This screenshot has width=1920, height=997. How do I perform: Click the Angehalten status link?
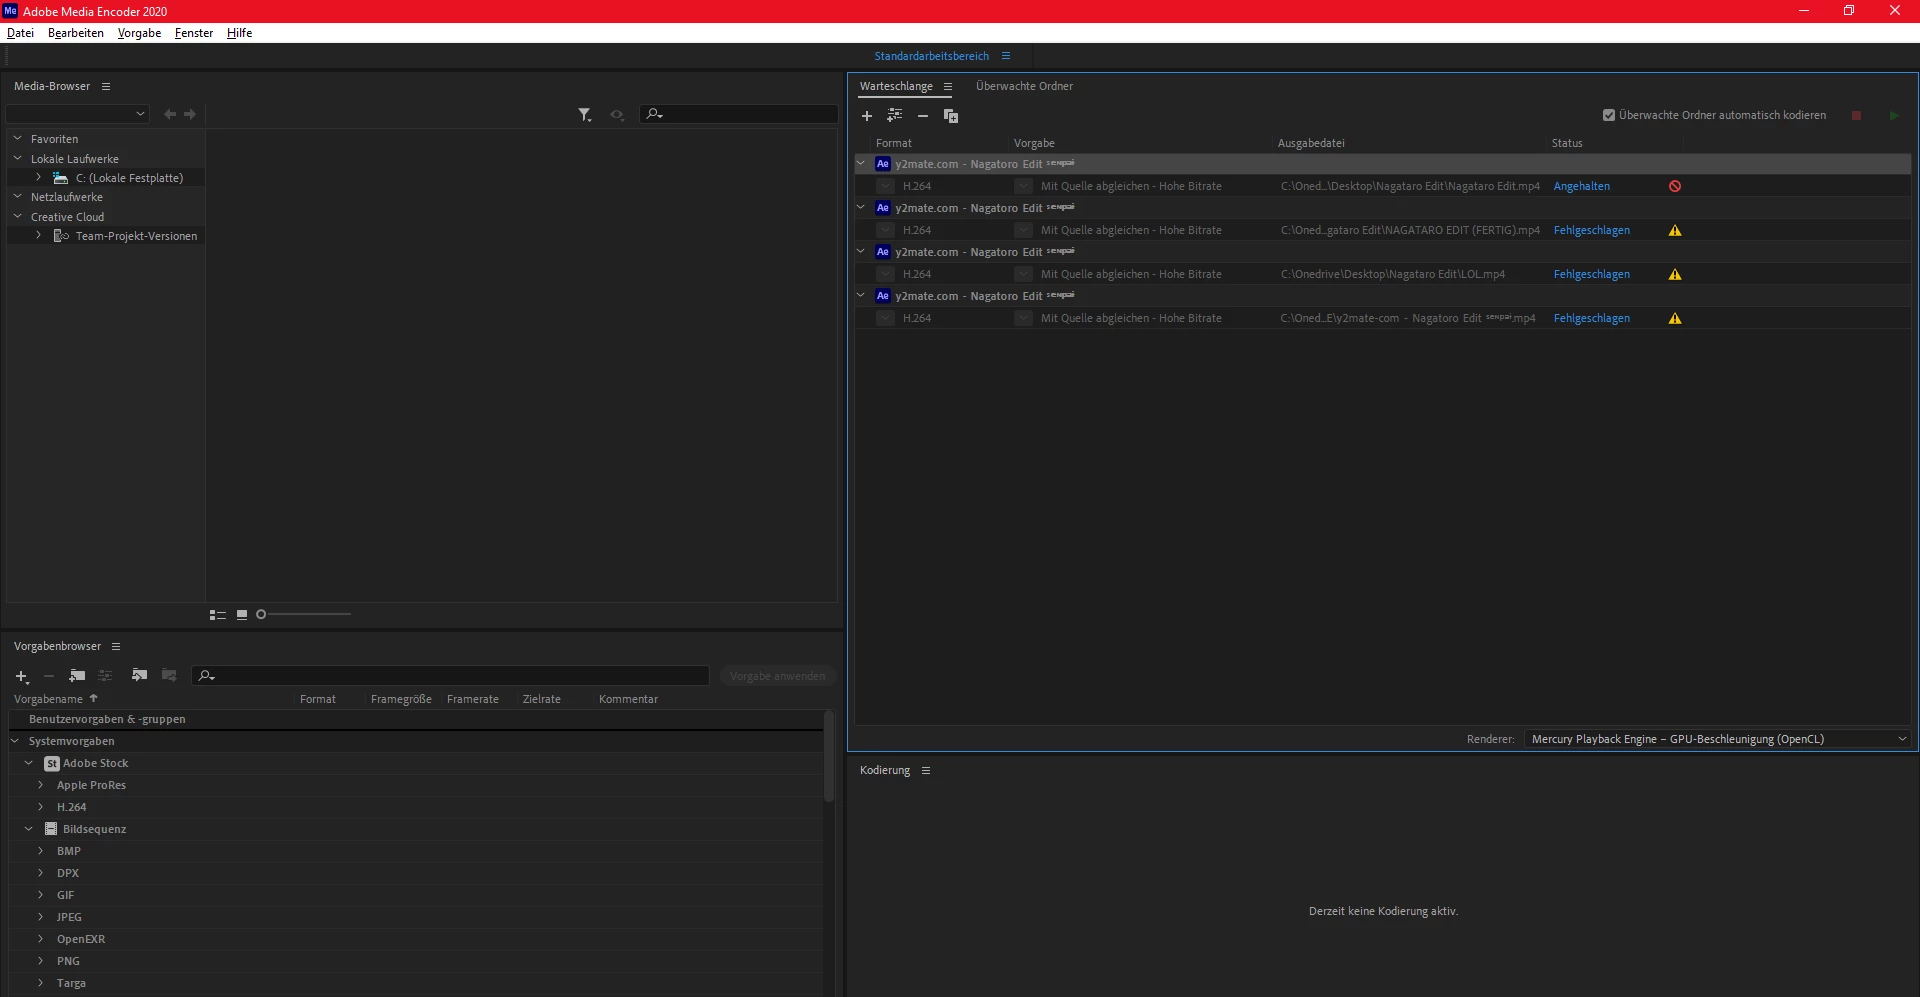pyautogui.click(x=1581, y=186)
